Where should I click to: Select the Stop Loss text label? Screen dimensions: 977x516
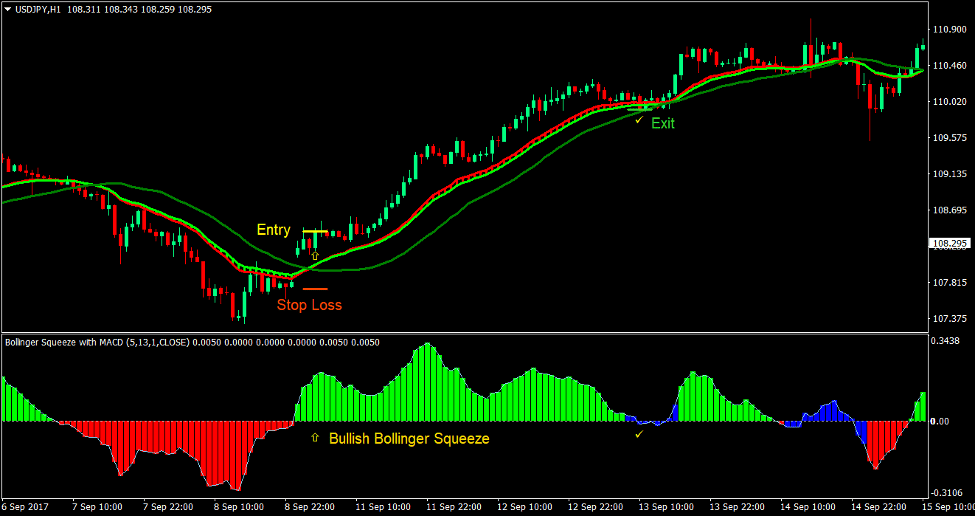[309, 305]
